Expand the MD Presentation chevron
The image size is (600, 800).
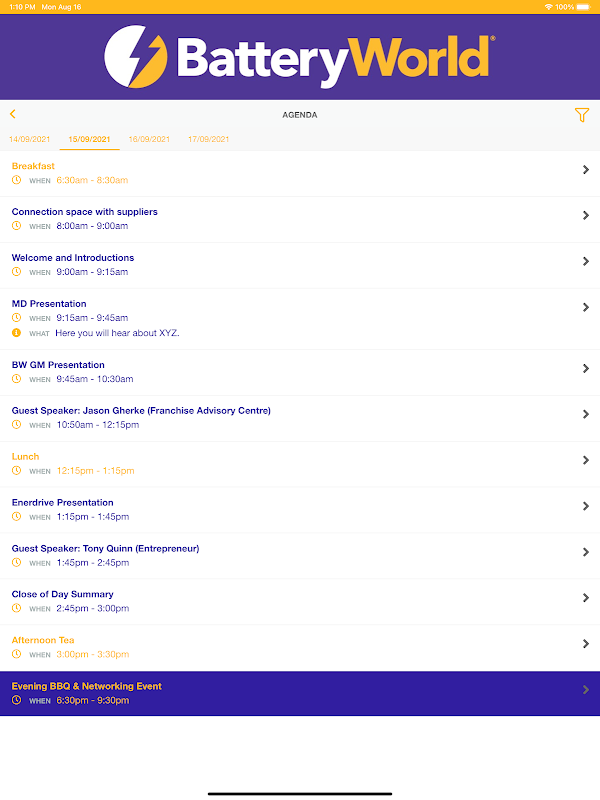tap(586, 307)
